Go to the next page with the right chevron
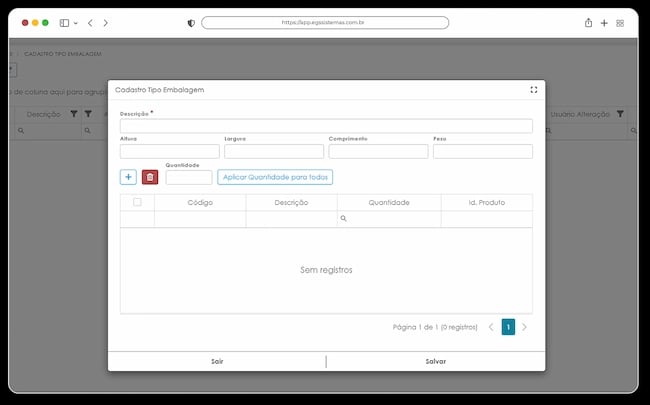 (524, 327)
